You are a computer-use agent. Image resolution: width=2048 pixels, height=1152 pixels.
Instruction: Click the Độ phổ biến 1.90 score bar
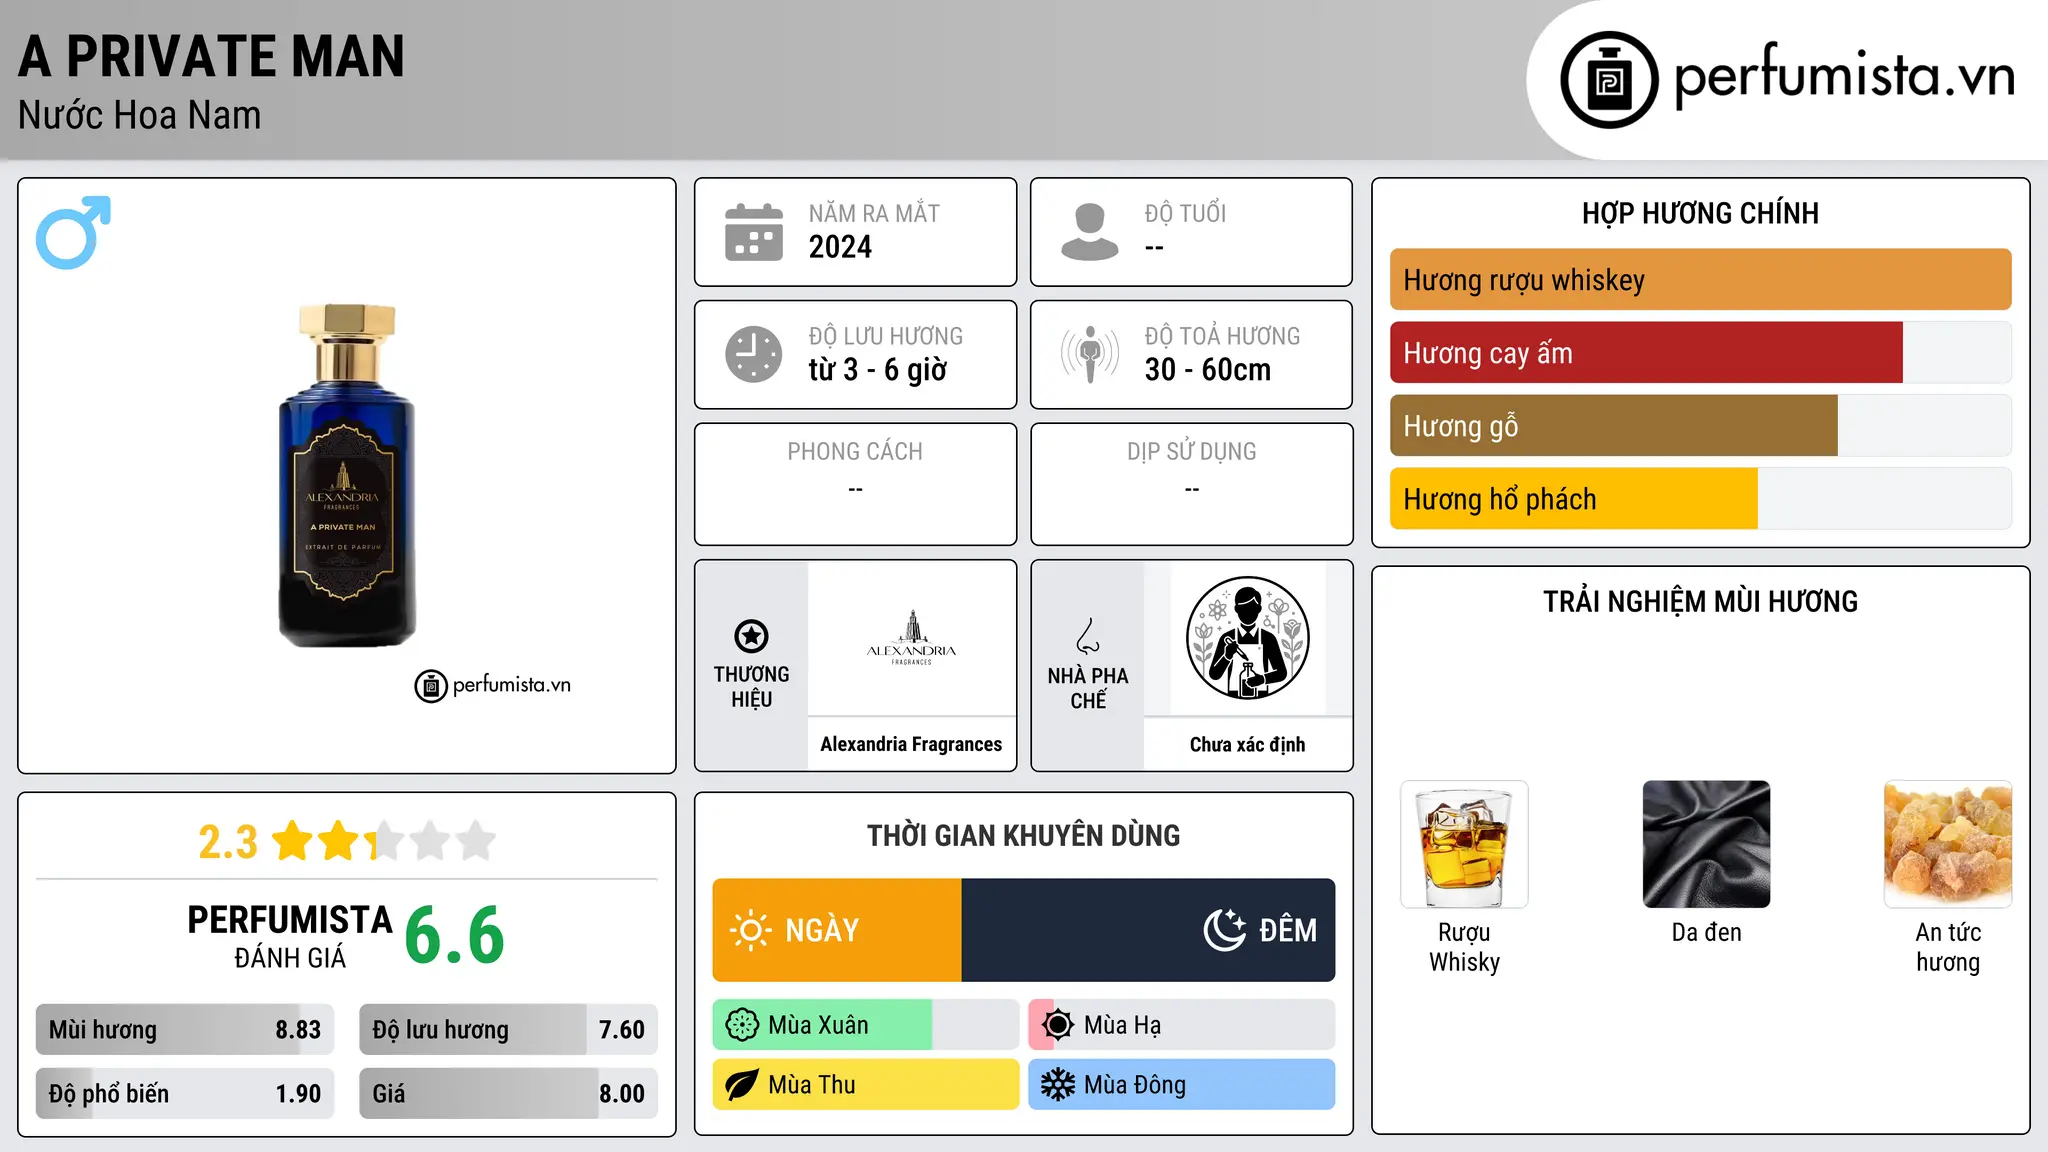coord(185,1094)
